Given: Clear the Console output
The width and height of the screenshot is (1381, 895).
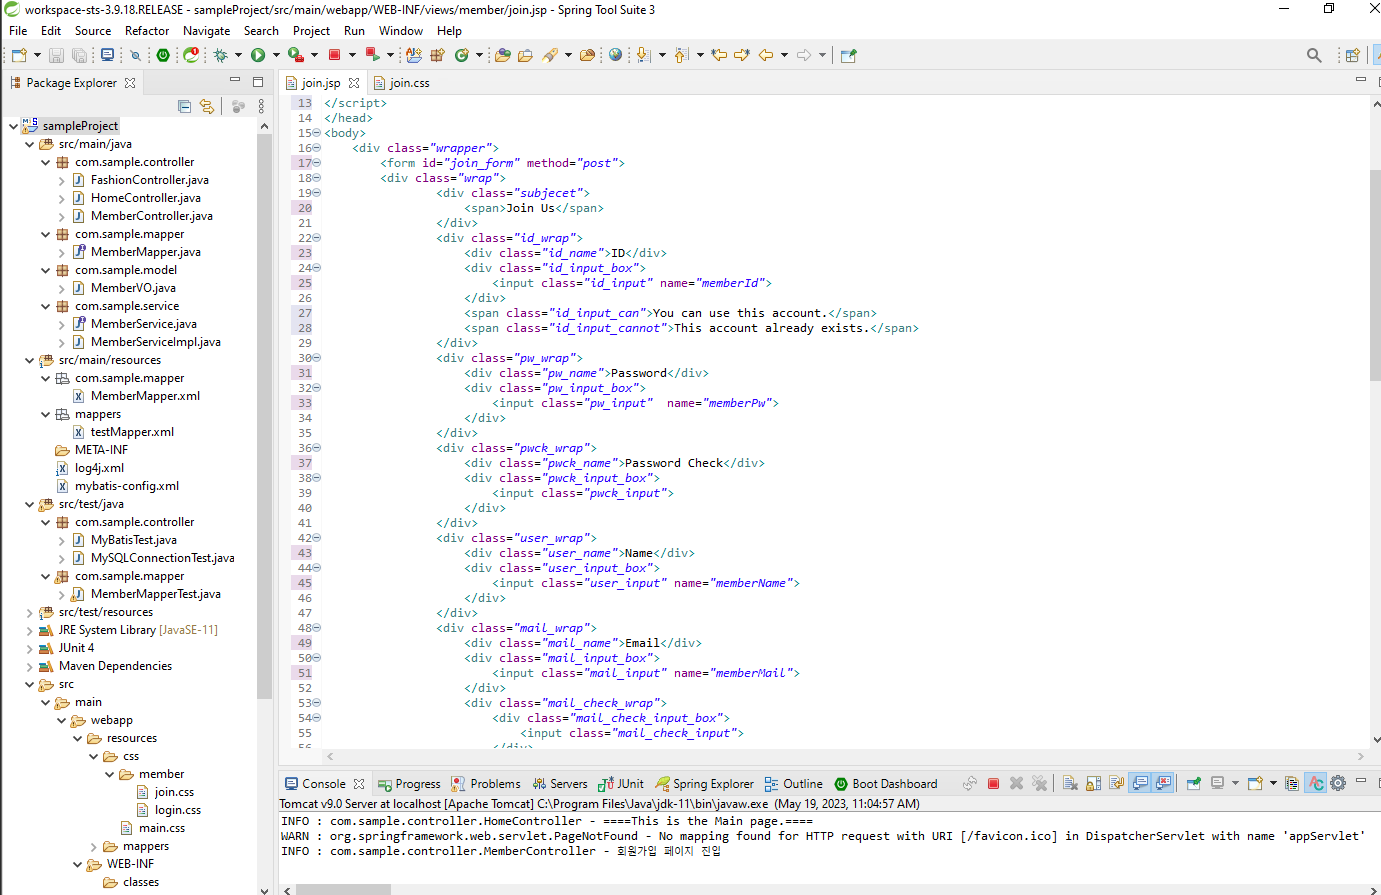Looking at the screenshot, I should (1070, 783).
